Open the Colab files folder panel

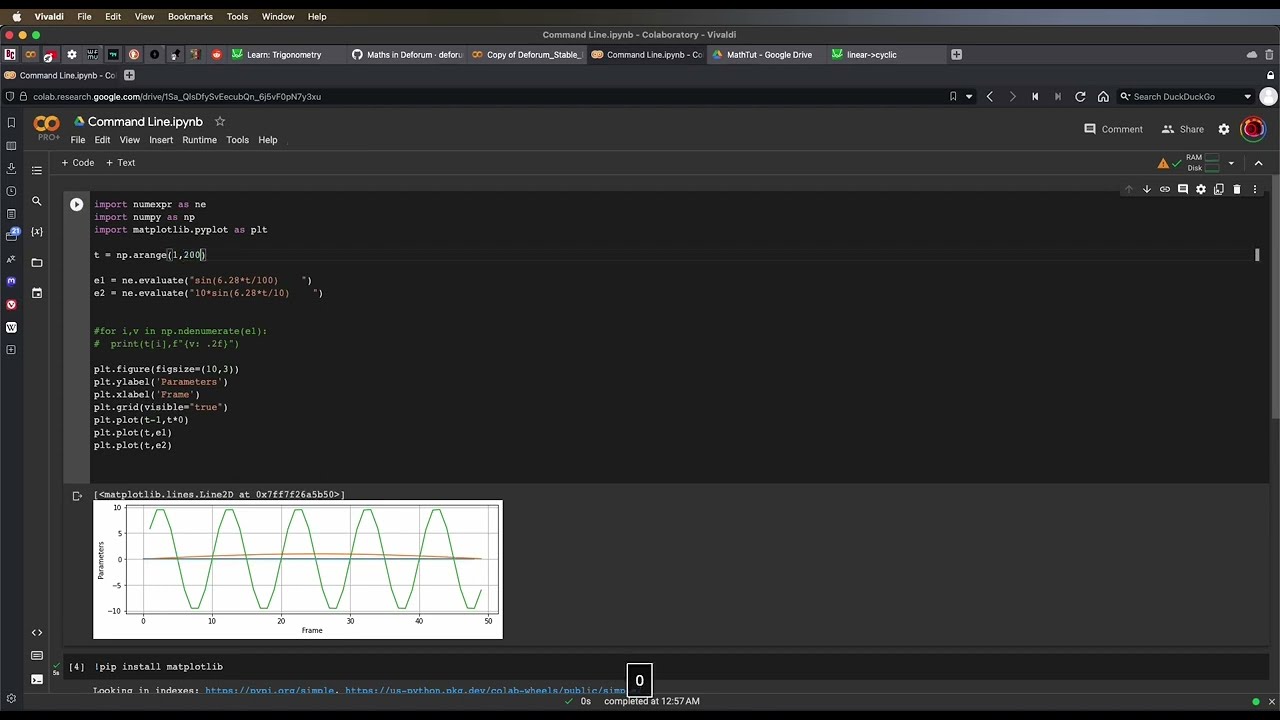pos(37,262)
